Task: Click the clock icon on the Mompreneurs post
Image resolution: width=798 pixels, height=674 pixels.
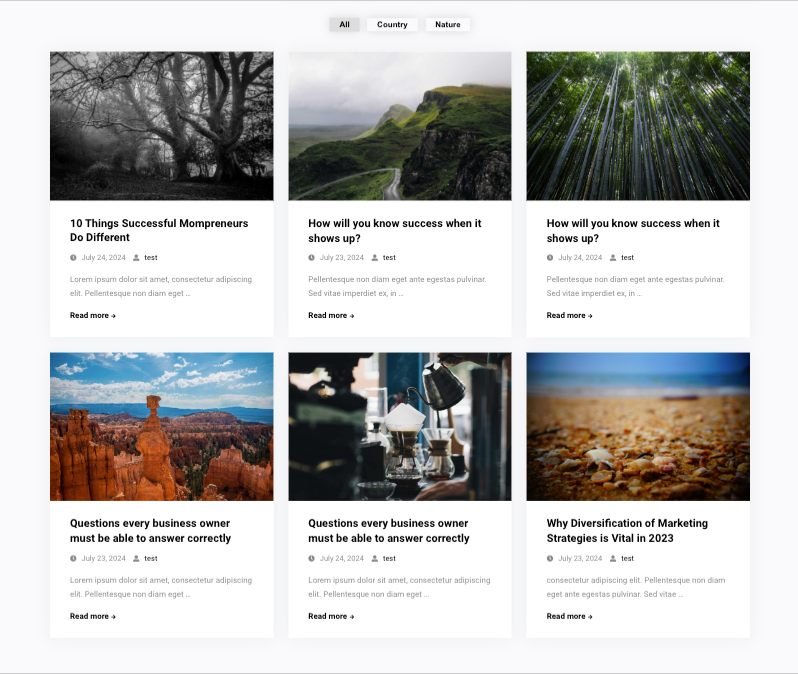Action: point(73,258)
